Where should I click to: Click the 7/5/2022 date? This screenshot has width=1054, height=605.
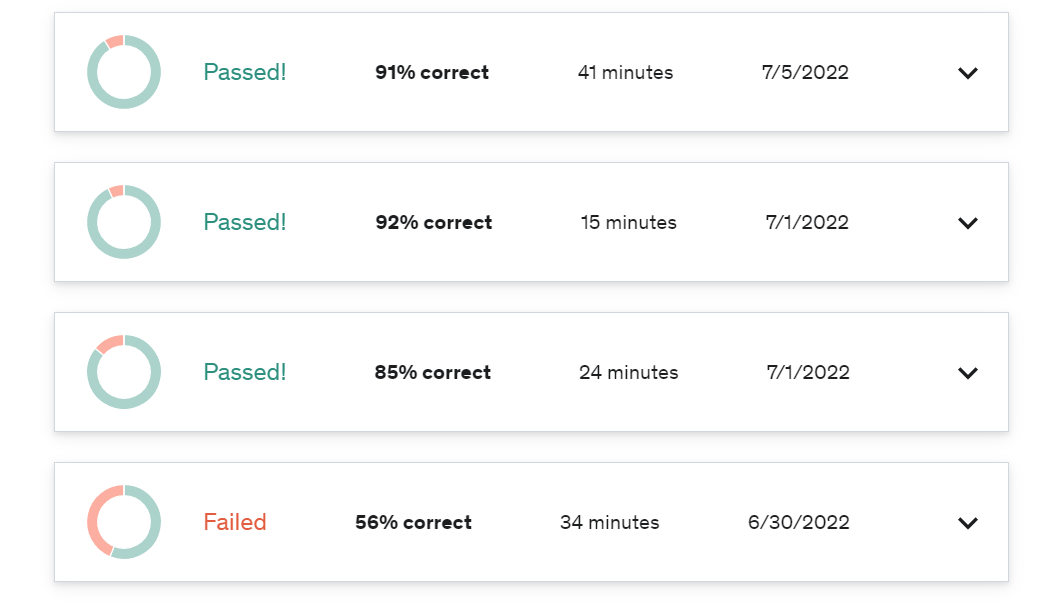point(805,72)
